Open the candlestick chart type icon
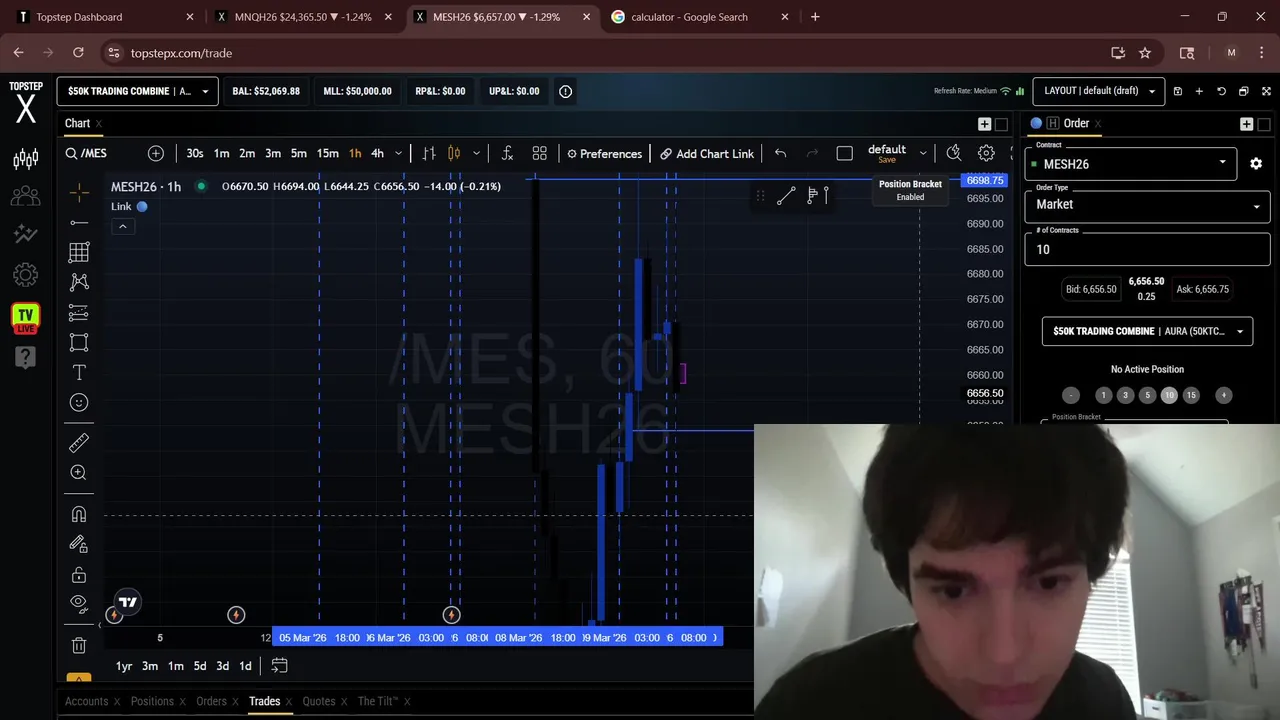This screenshot has height=720, width=1280. point(454,153)
